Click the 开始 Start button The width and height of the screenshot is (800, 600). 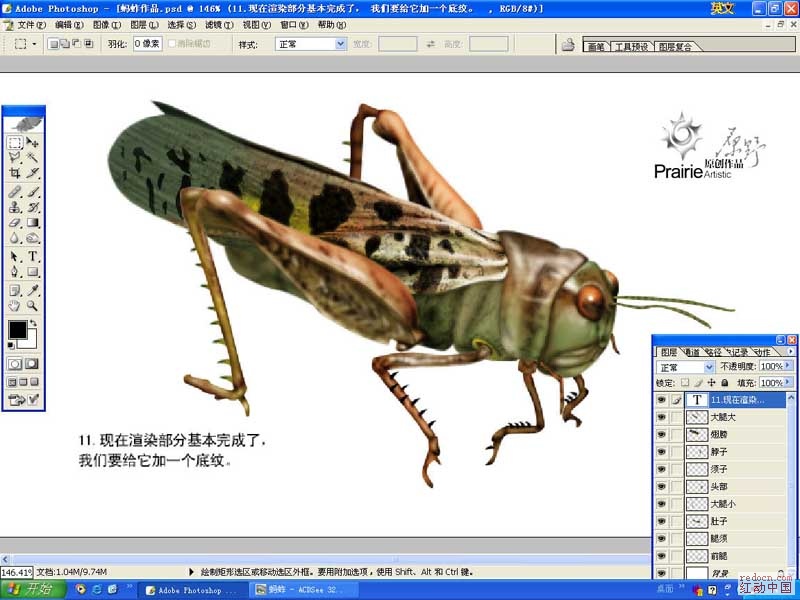pos(33,590)
